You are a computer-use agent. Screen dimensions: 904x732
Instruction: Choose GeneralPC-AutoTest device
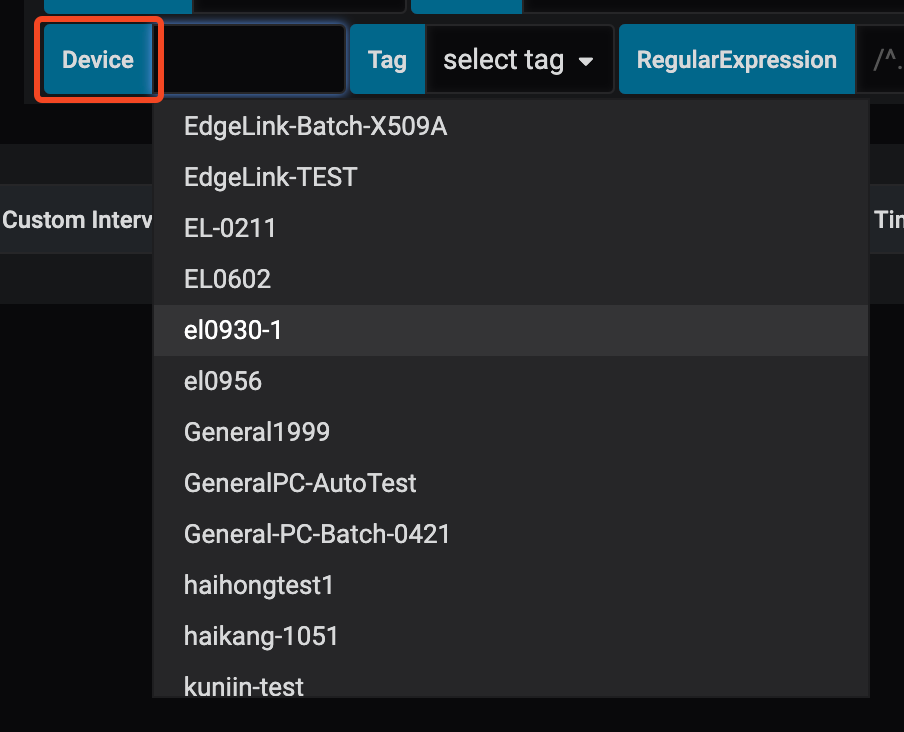coord(300,482)
